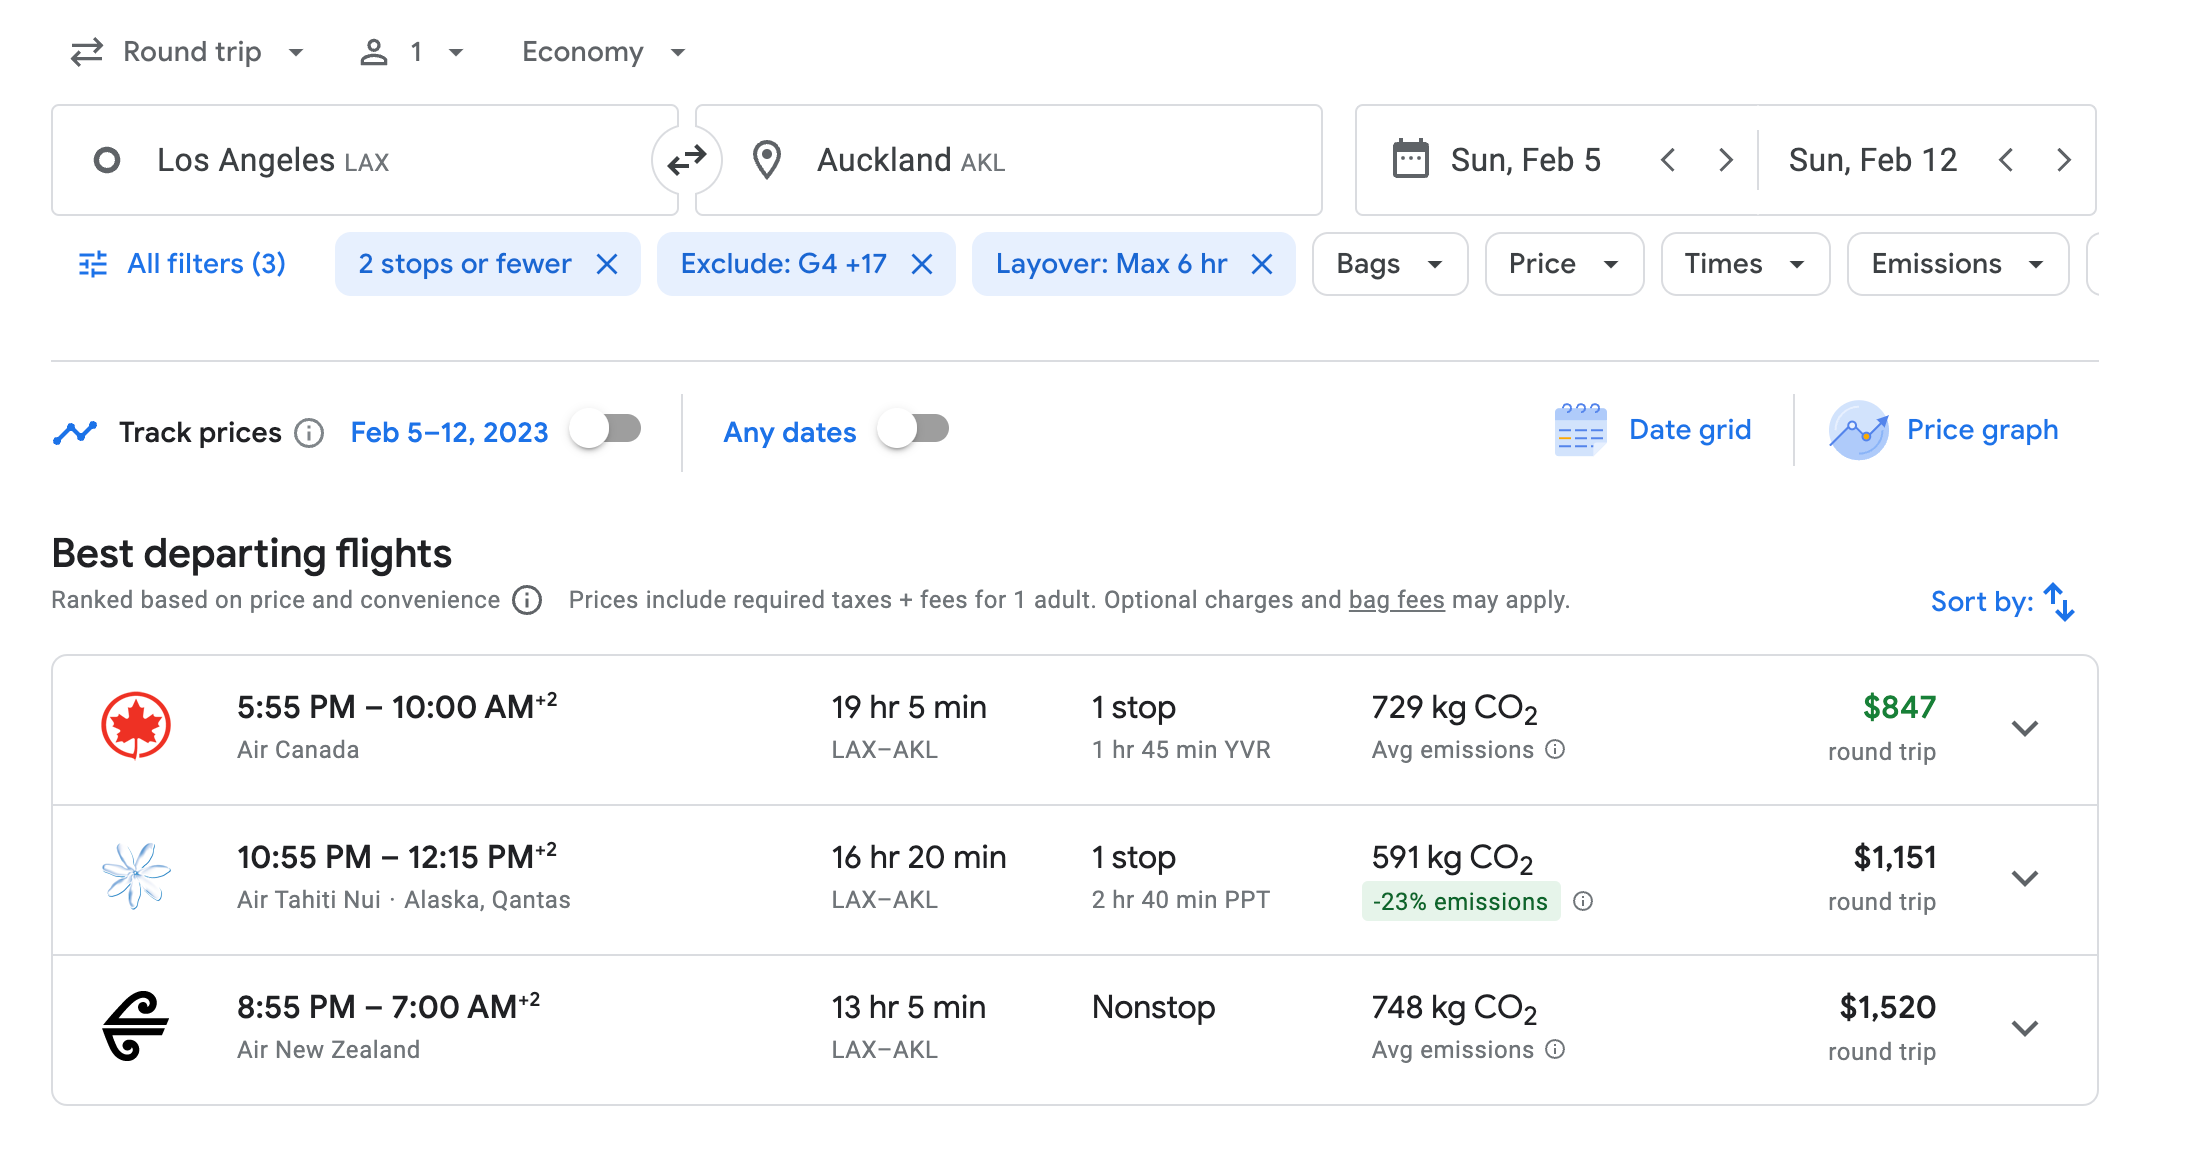Click the Sun, Feb 5 departure date field
Viewport: 2188px width, 1154px height.
pyautogui.click(x=1525, y=160)
